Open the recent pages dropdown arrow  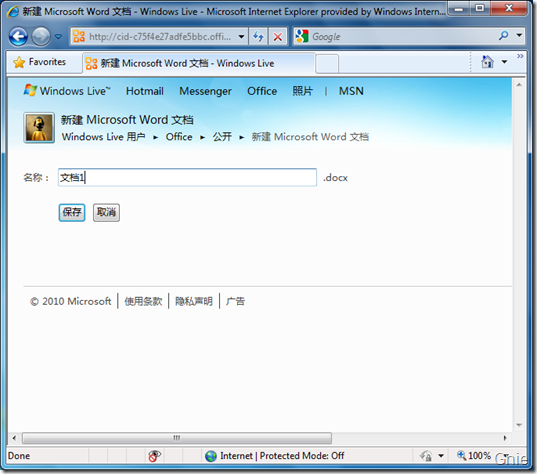pos(59,36)
